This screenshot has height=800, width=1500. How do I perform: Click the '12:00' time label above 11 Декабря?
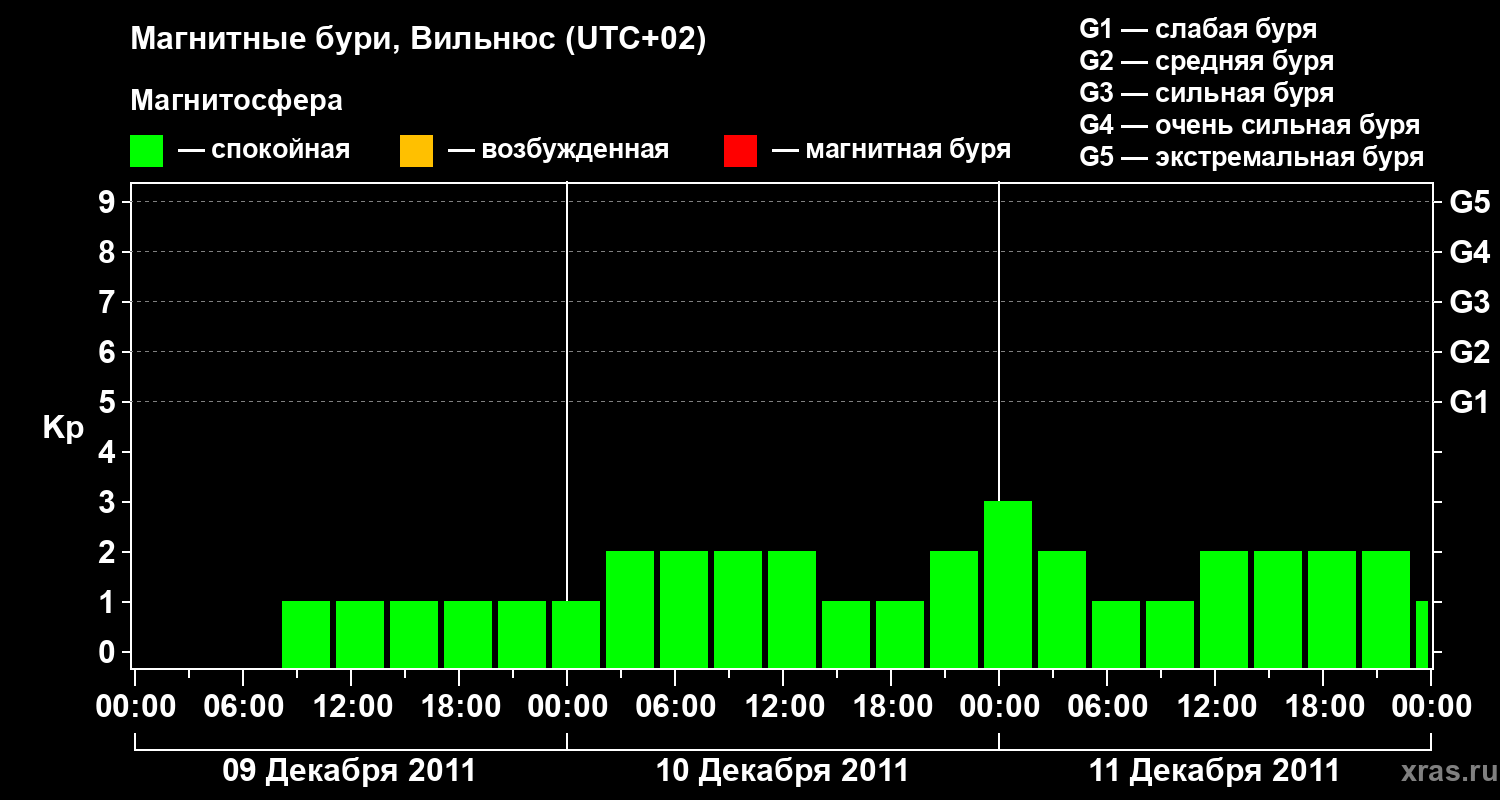click(x=1215, y=707)
